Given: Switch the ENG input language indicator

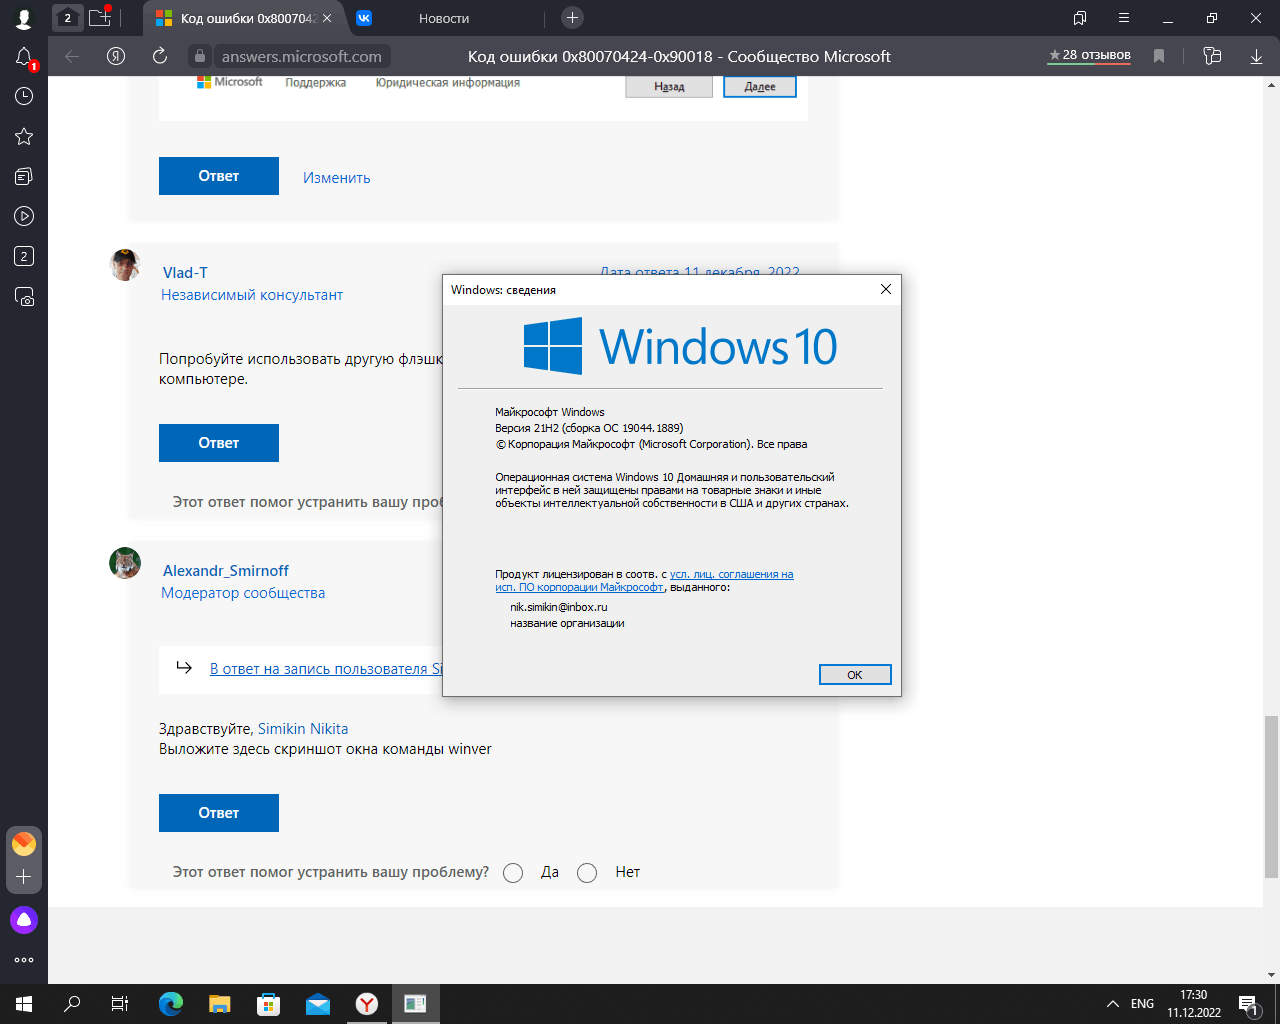Looking at the screenshot, I should coord(1142,1004).
